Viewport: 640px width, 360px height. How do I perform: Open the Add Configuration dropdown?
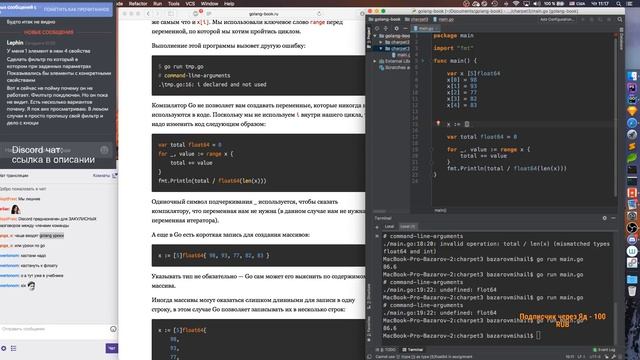[557, 19]
